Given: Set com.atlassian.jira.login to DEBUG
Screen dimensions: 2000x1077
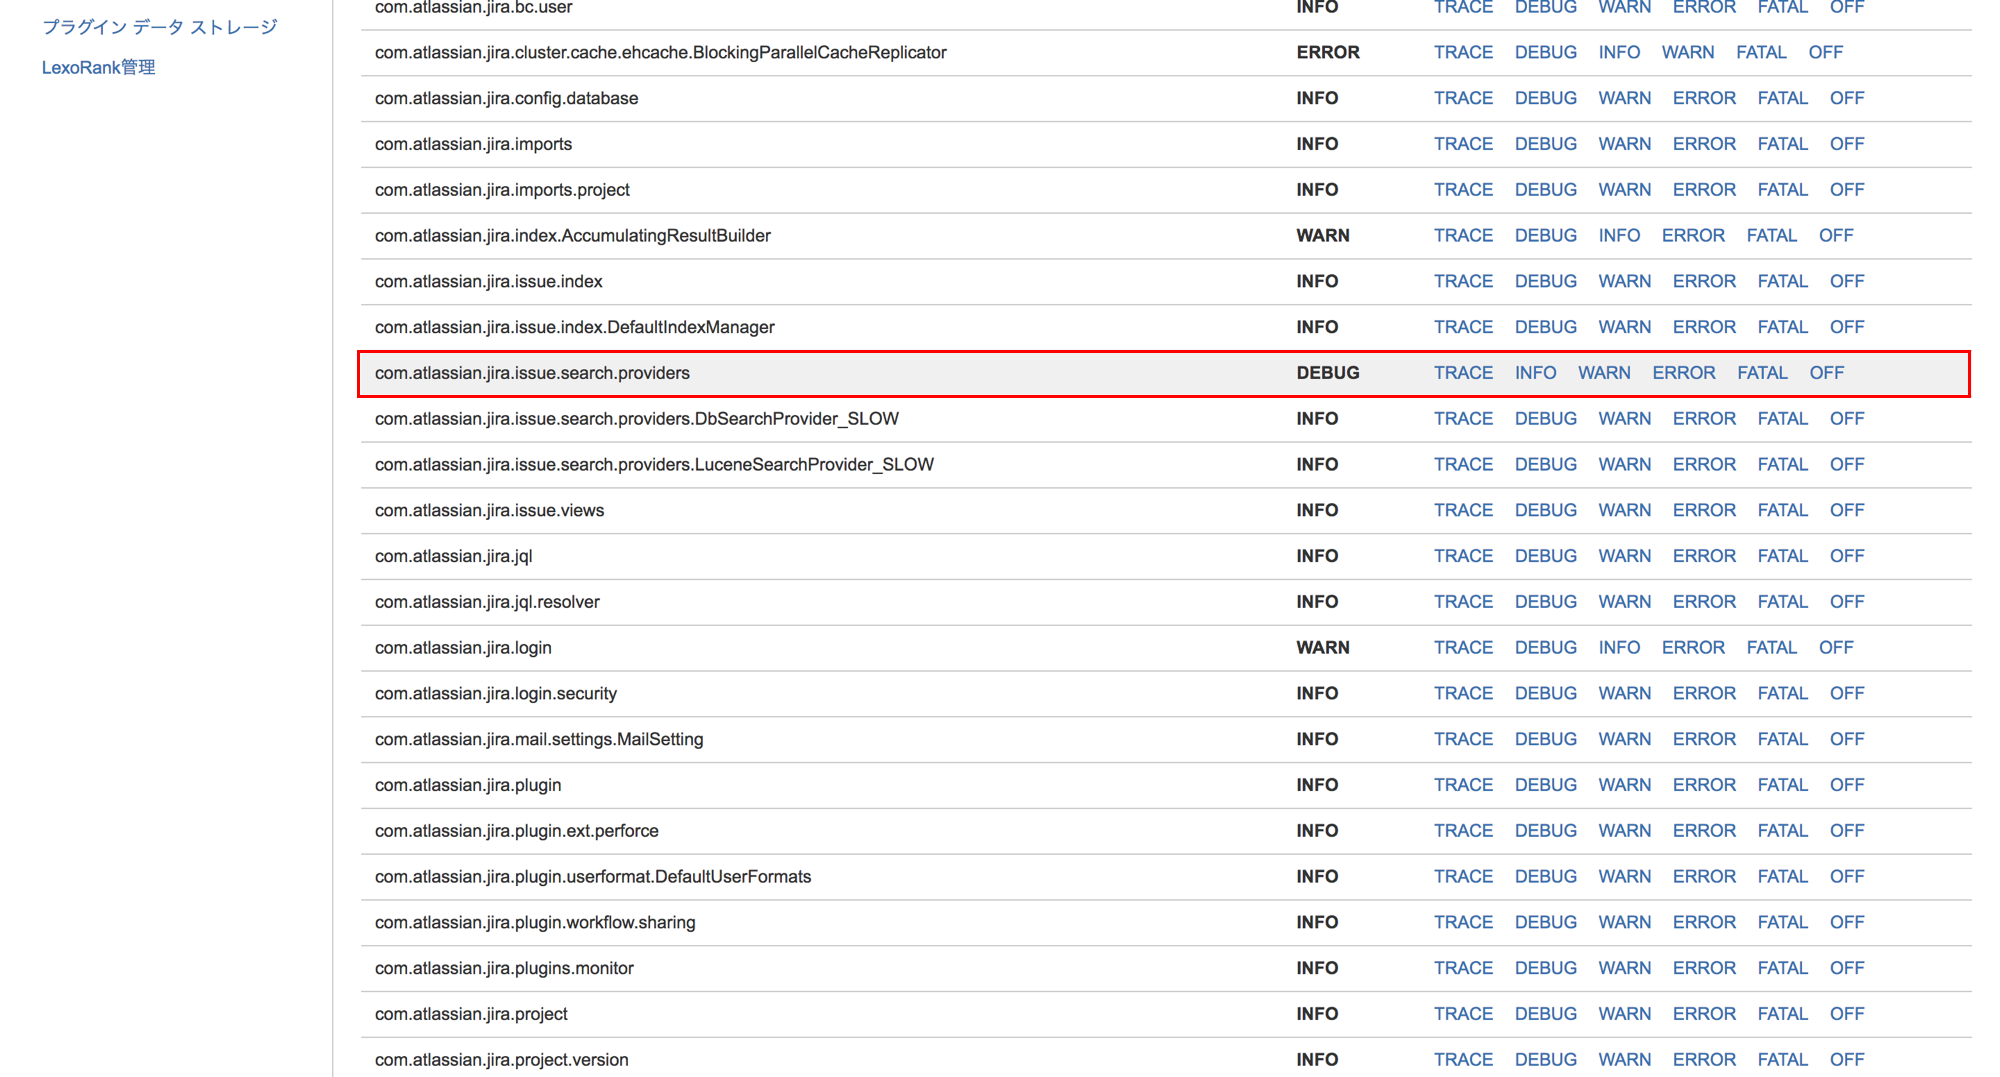Looking at the screenshot, I should pos(1545,648).
